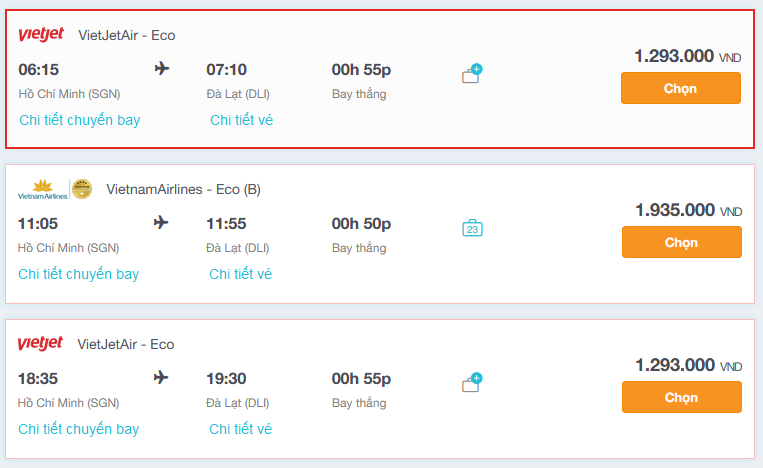Click the airplane icon on the 18:35 flight

pyautogui.click(x=161, y=377)
